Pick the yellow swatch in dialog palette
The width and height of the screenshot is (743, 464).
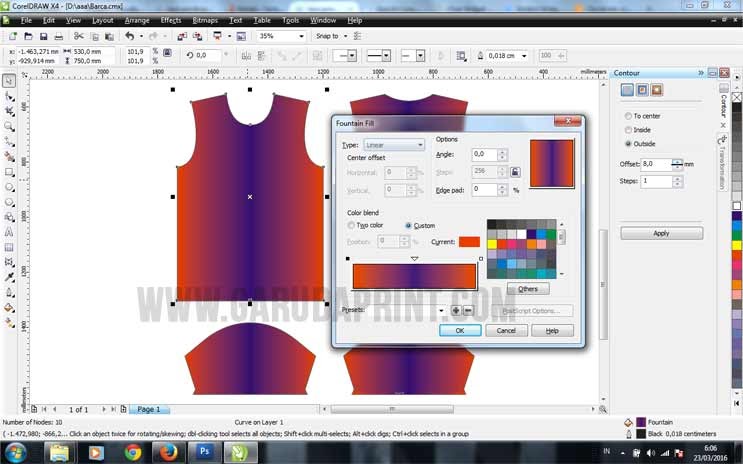tap(492, 244)
